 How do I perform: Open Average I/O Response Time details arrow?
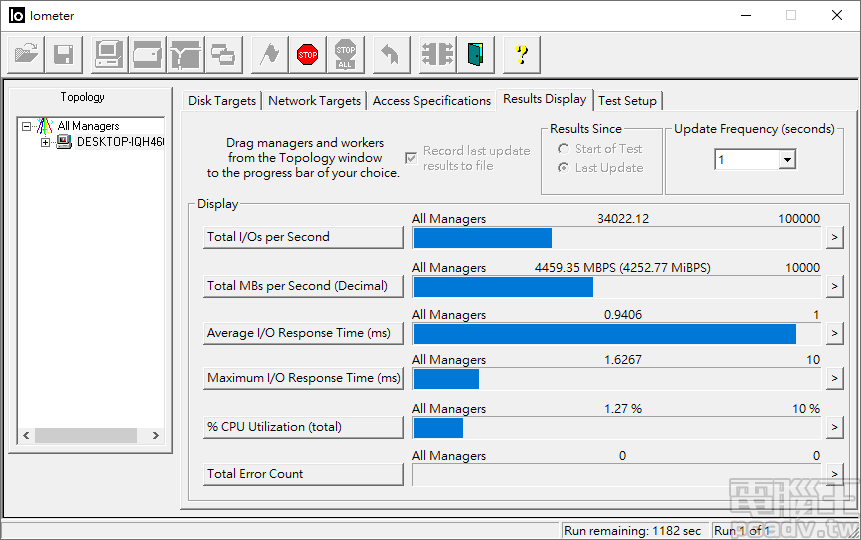(835, 333)
